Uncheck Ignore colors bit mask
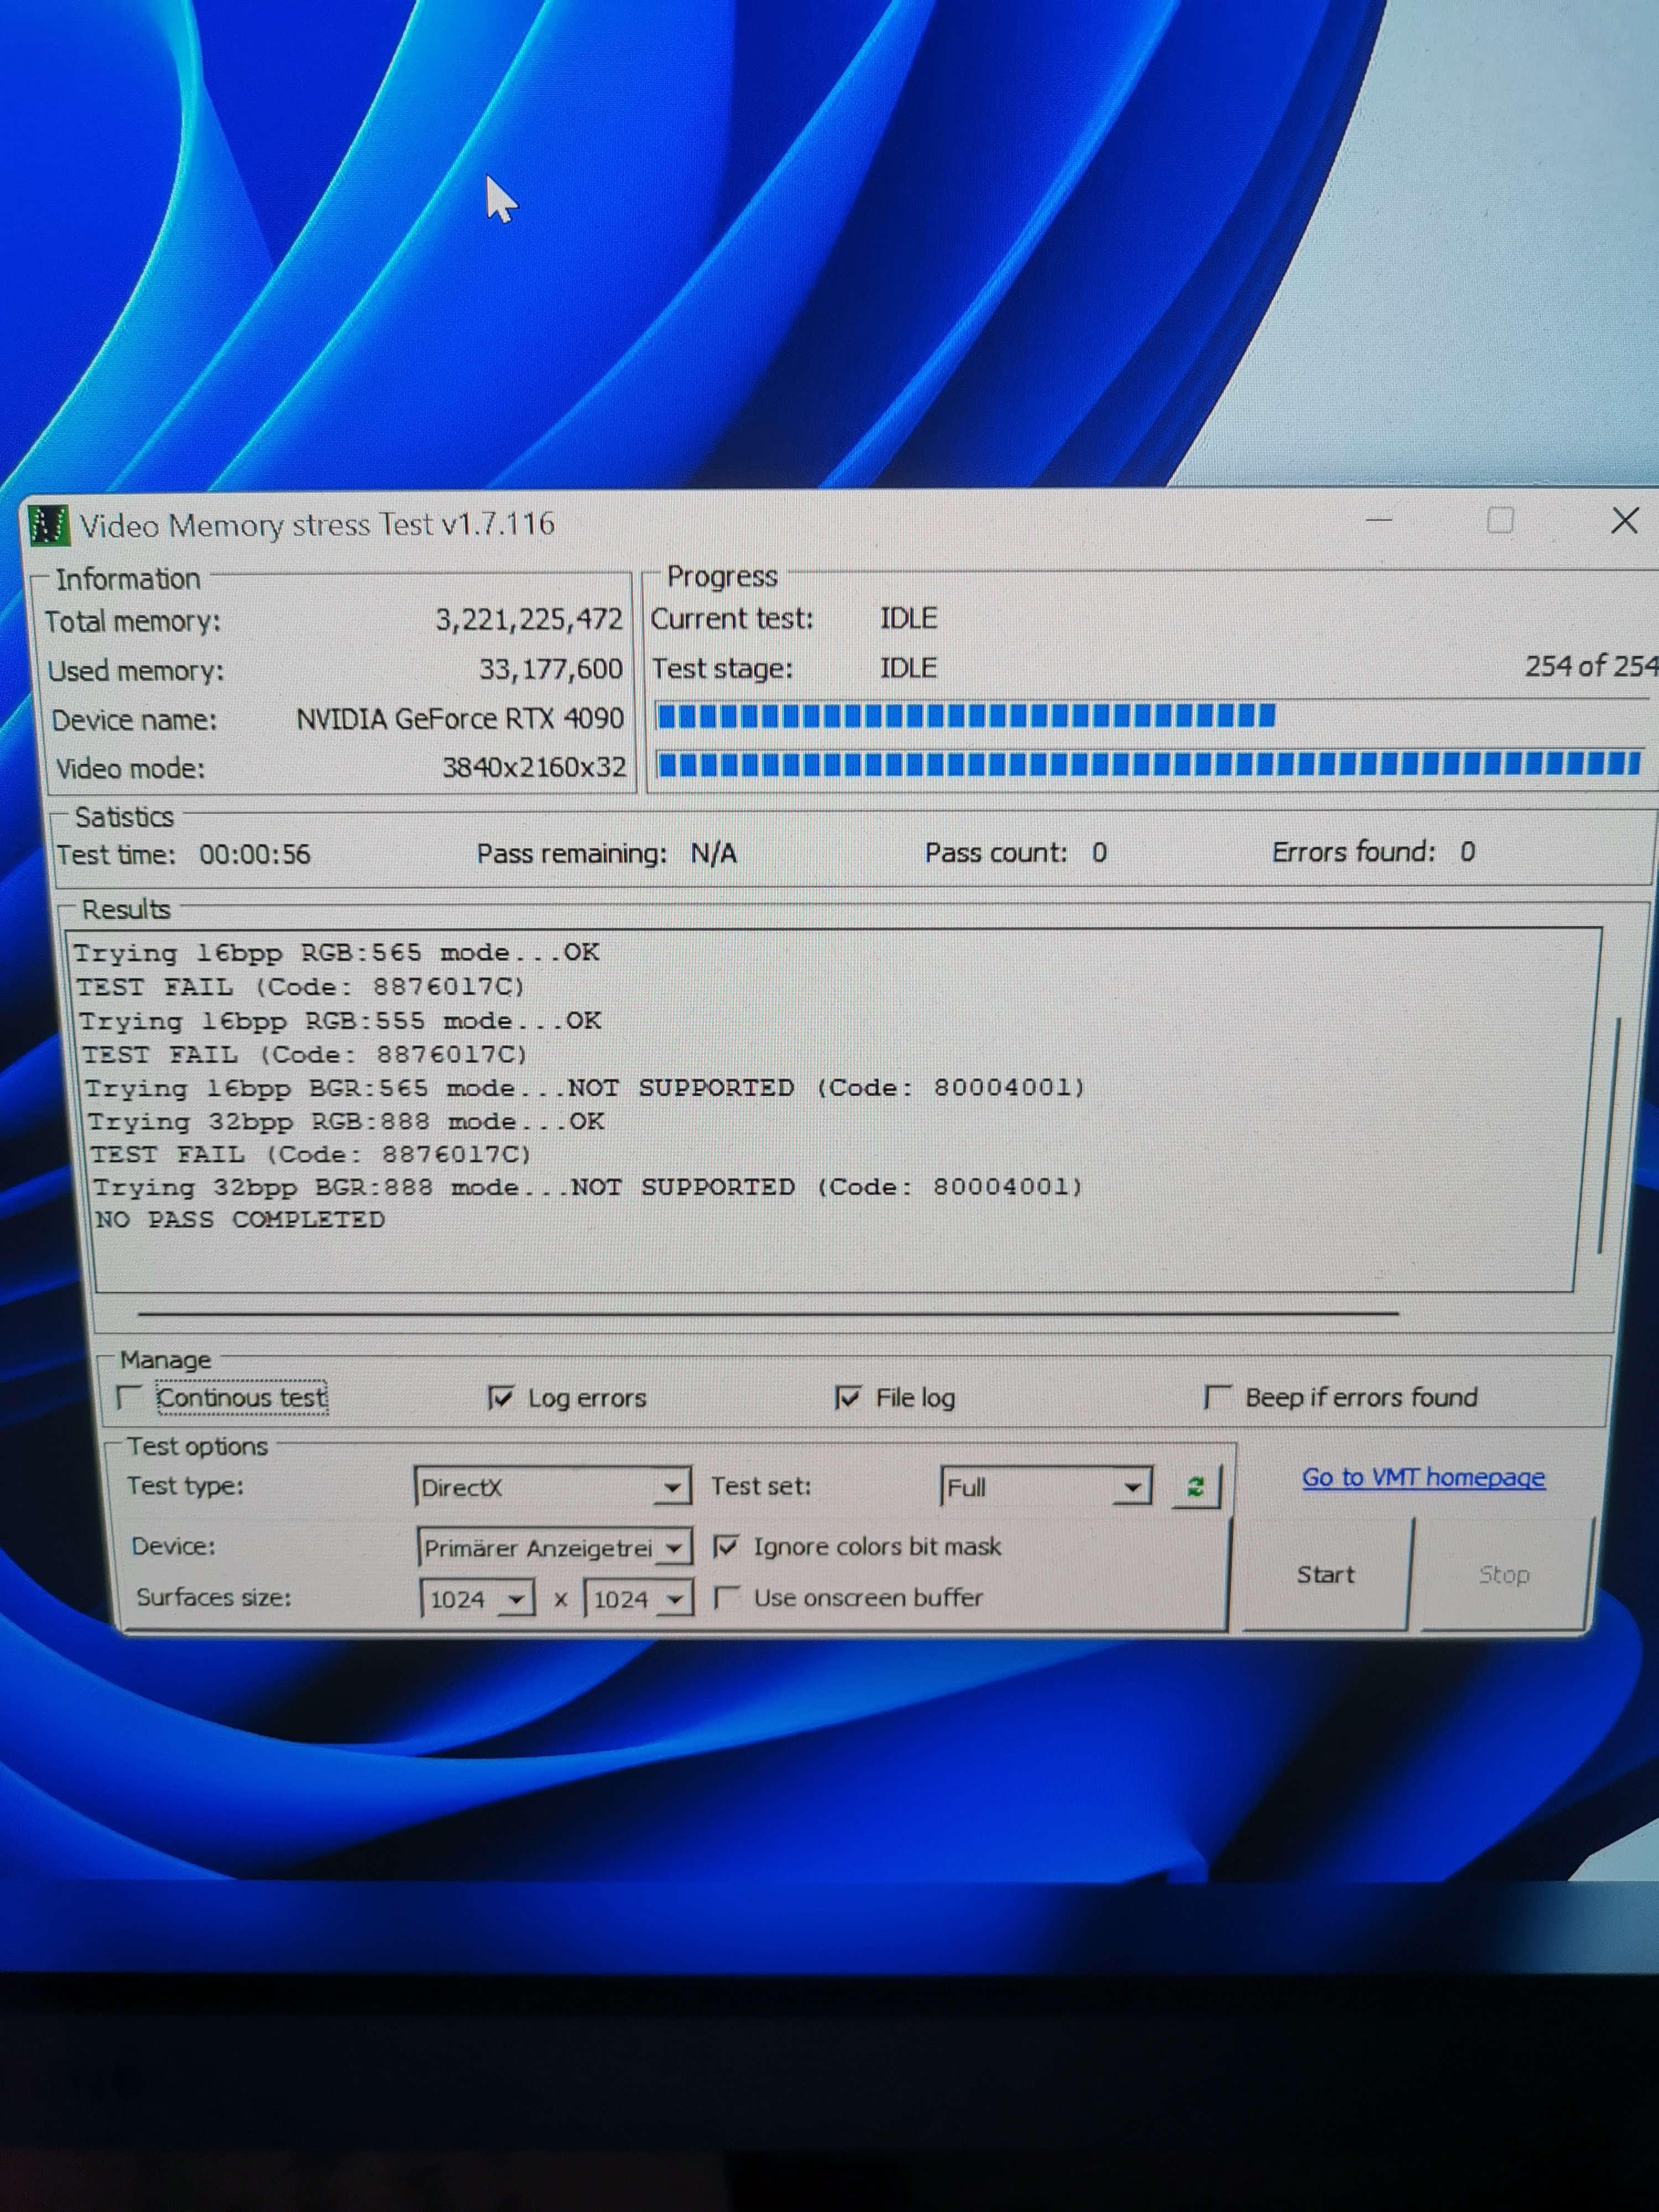The width and height of the screenshot is (1659, 2212). tap(726, 1547)
